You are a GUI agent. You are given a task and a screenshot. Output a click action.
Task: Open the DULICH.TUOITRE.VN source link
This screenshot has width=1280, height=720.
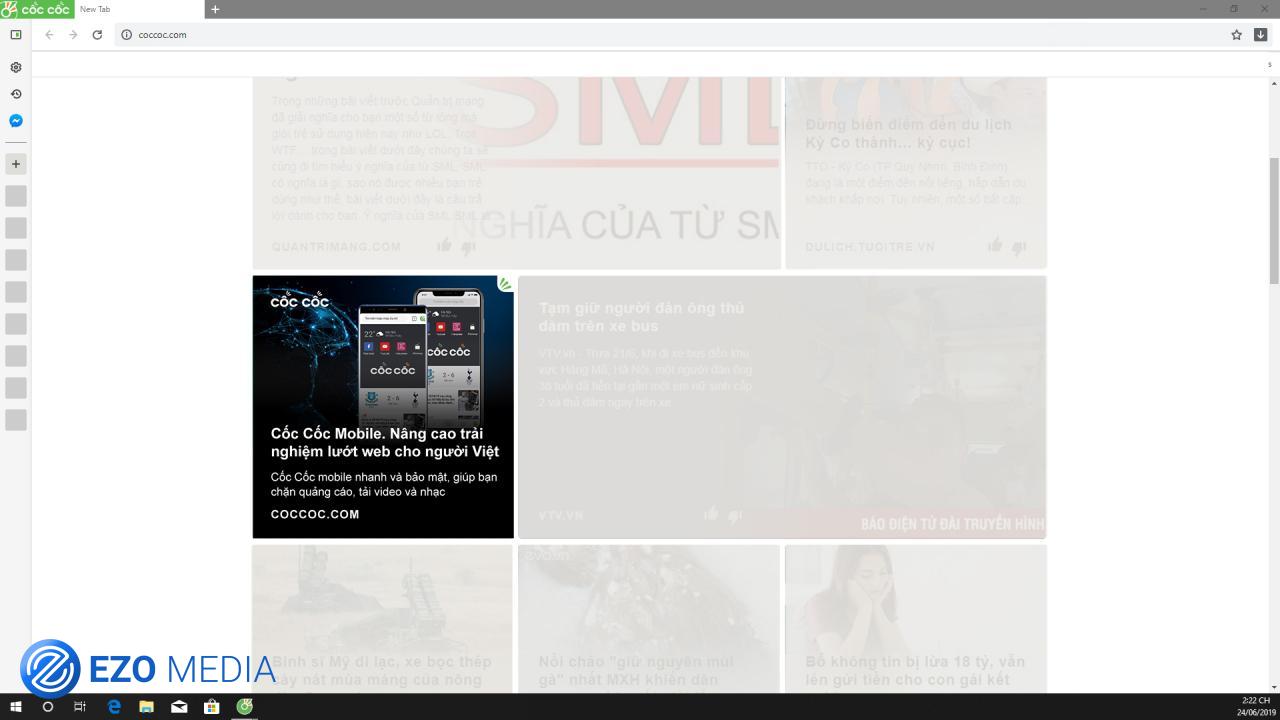[870, 246]
